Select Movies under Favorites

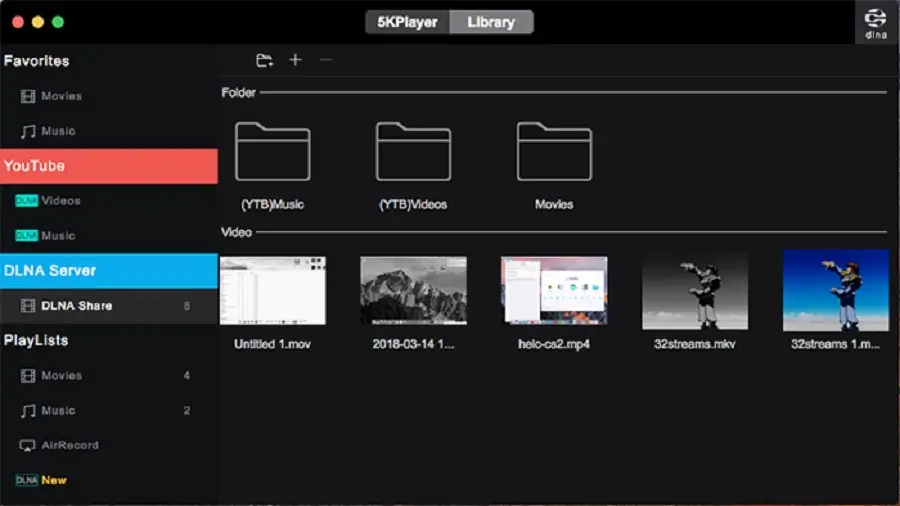109,96
